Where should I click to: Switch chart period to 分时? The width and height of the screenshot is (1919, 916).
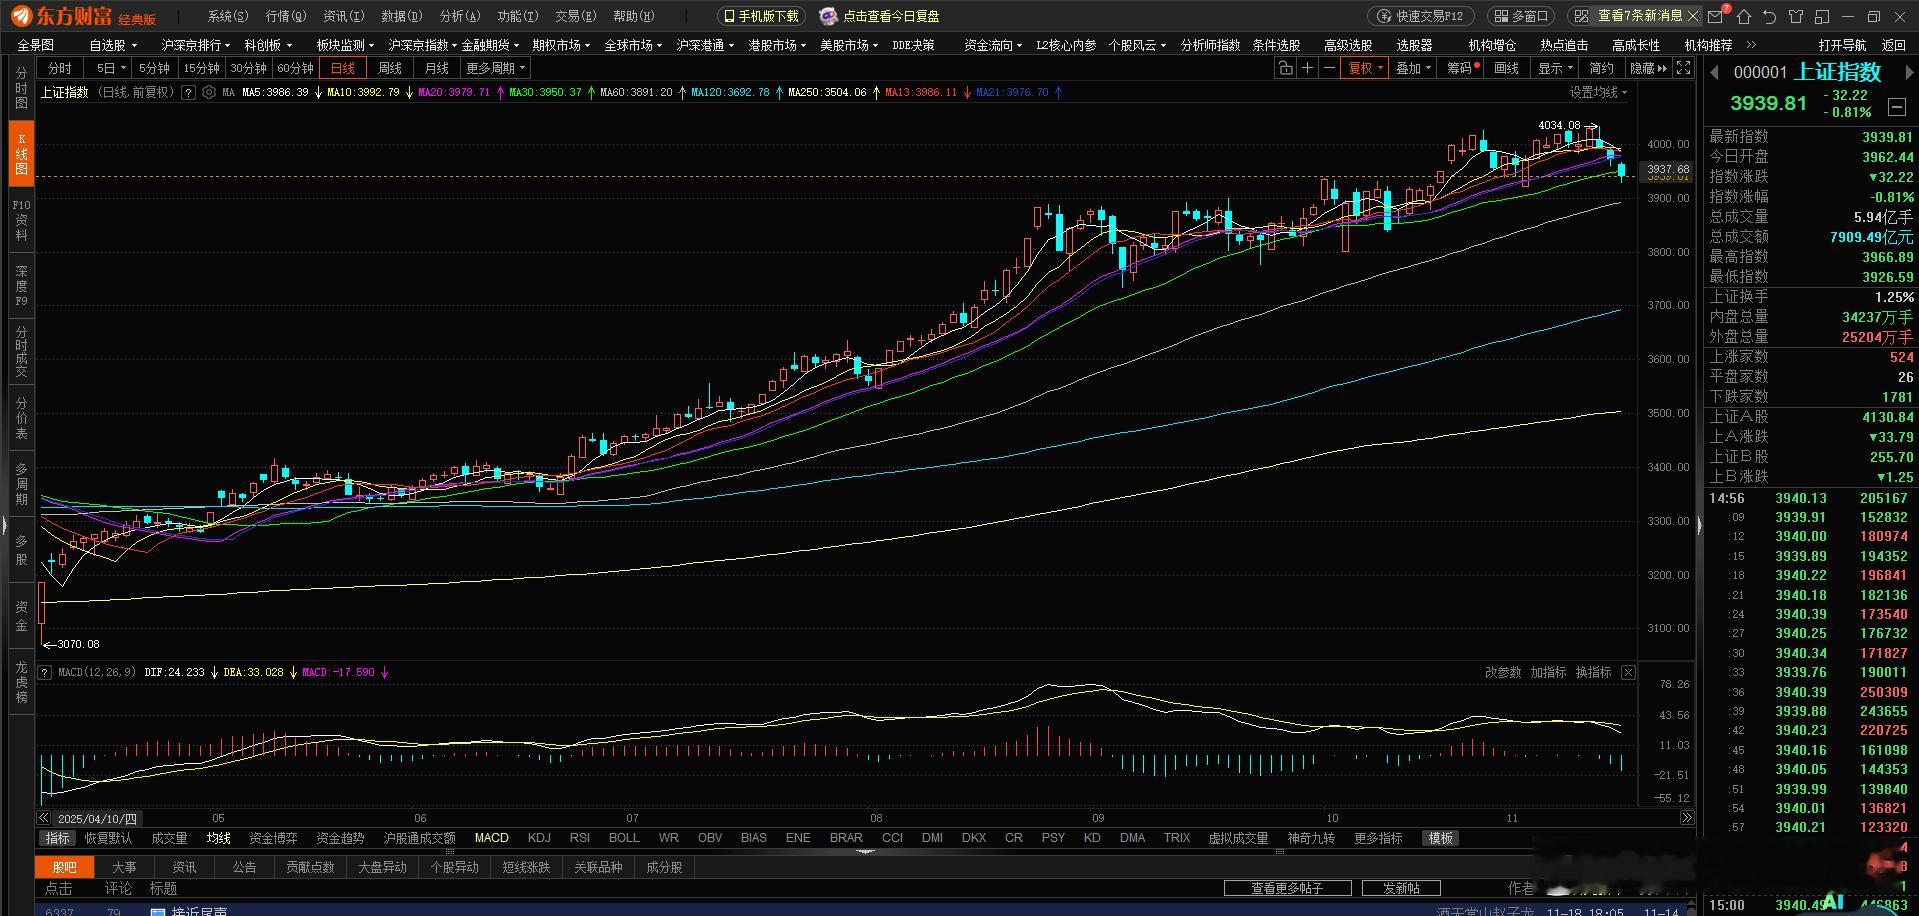(60, 68)
